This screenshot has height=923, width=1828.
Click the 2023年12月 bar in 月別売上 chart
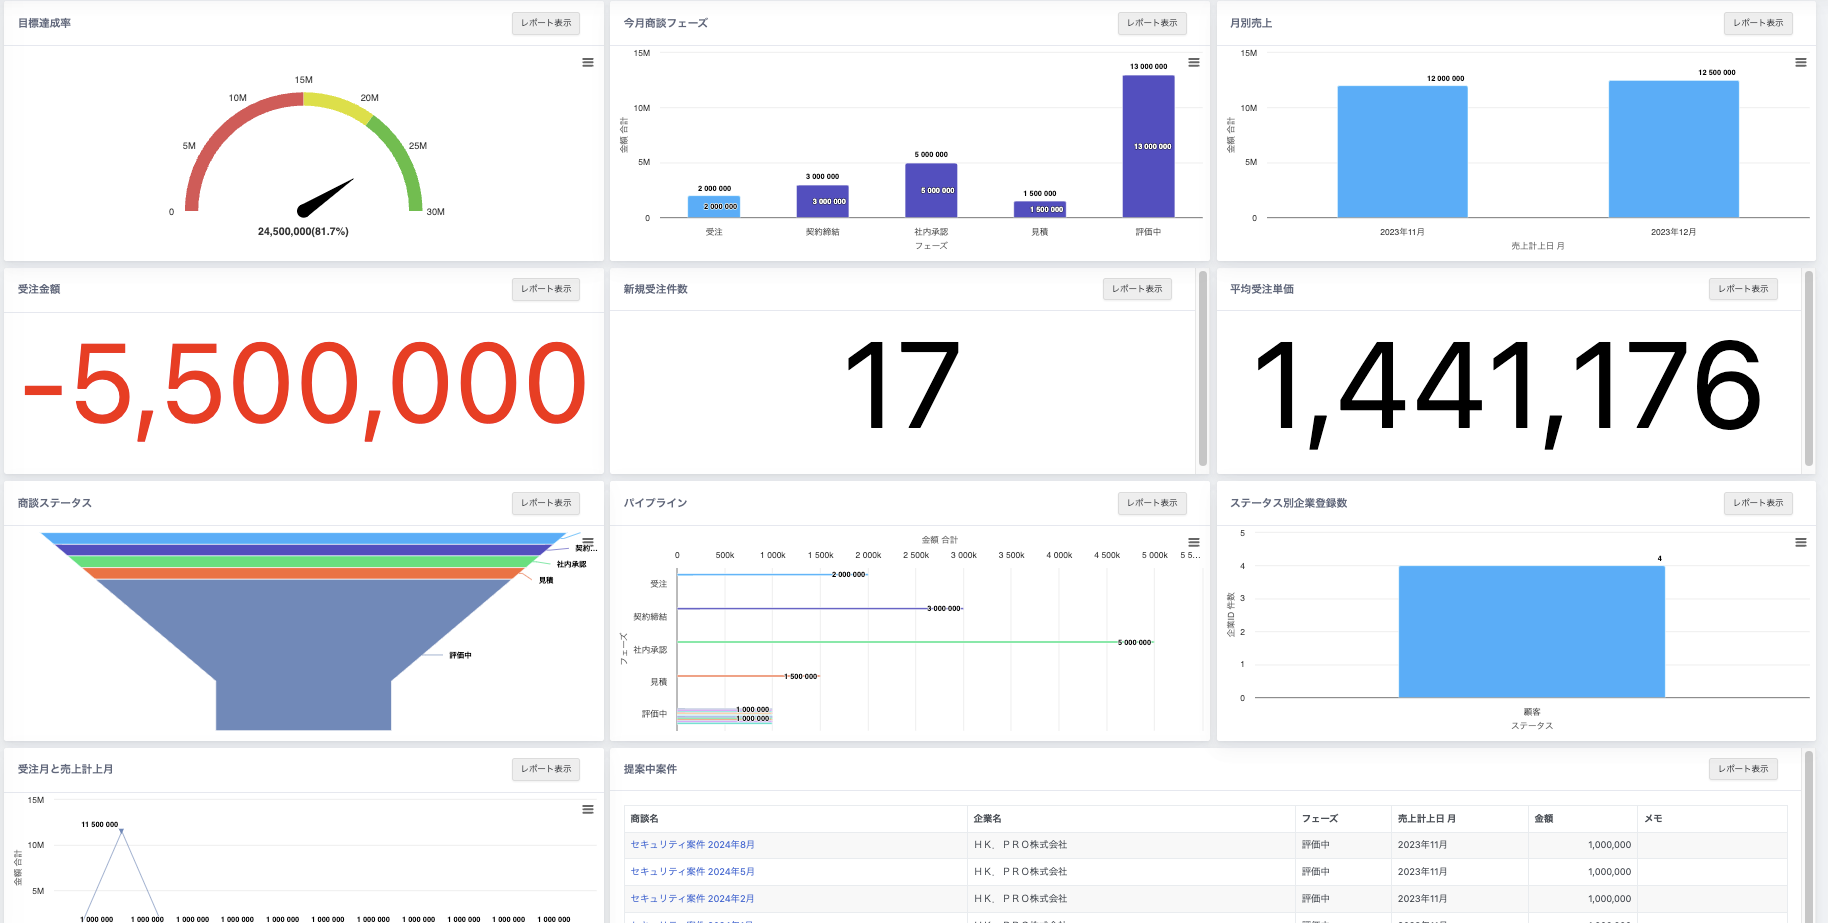point(1673,150)
